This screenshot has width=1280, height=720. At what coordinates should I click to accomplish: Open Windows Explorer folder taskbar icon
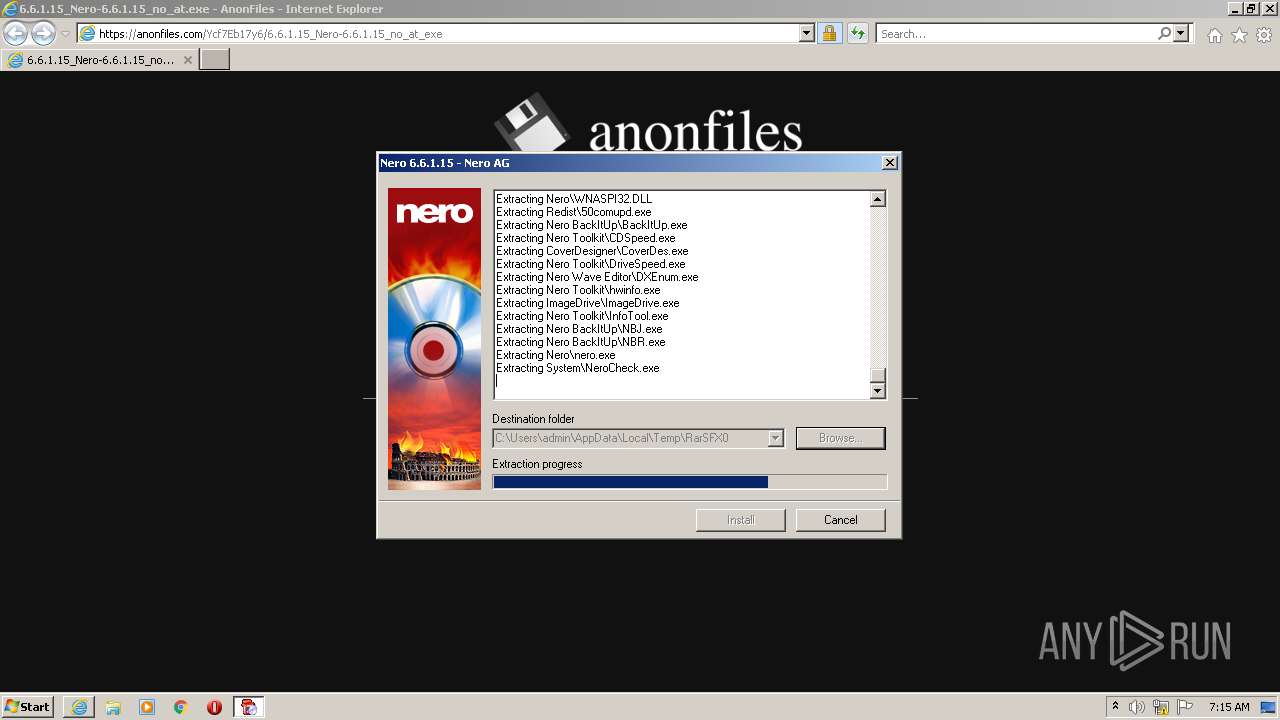tap(113, 707)
